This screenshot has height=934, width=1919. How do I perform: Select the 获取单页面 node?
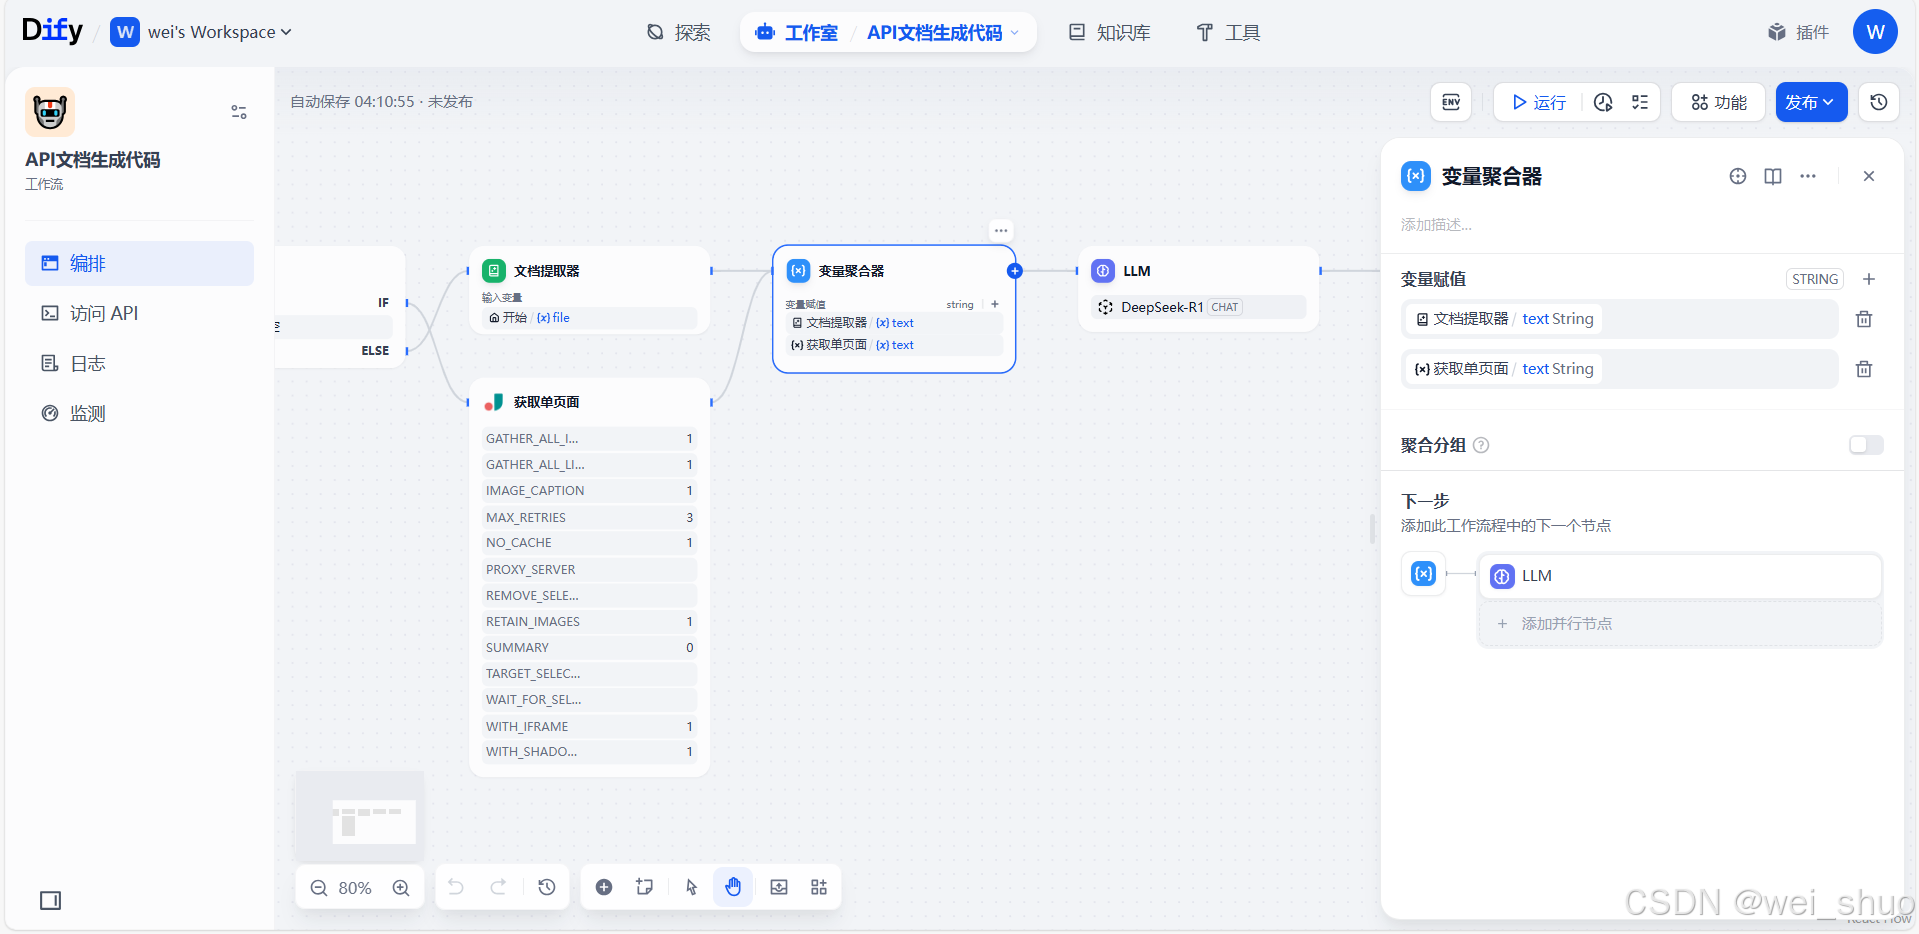589,577
